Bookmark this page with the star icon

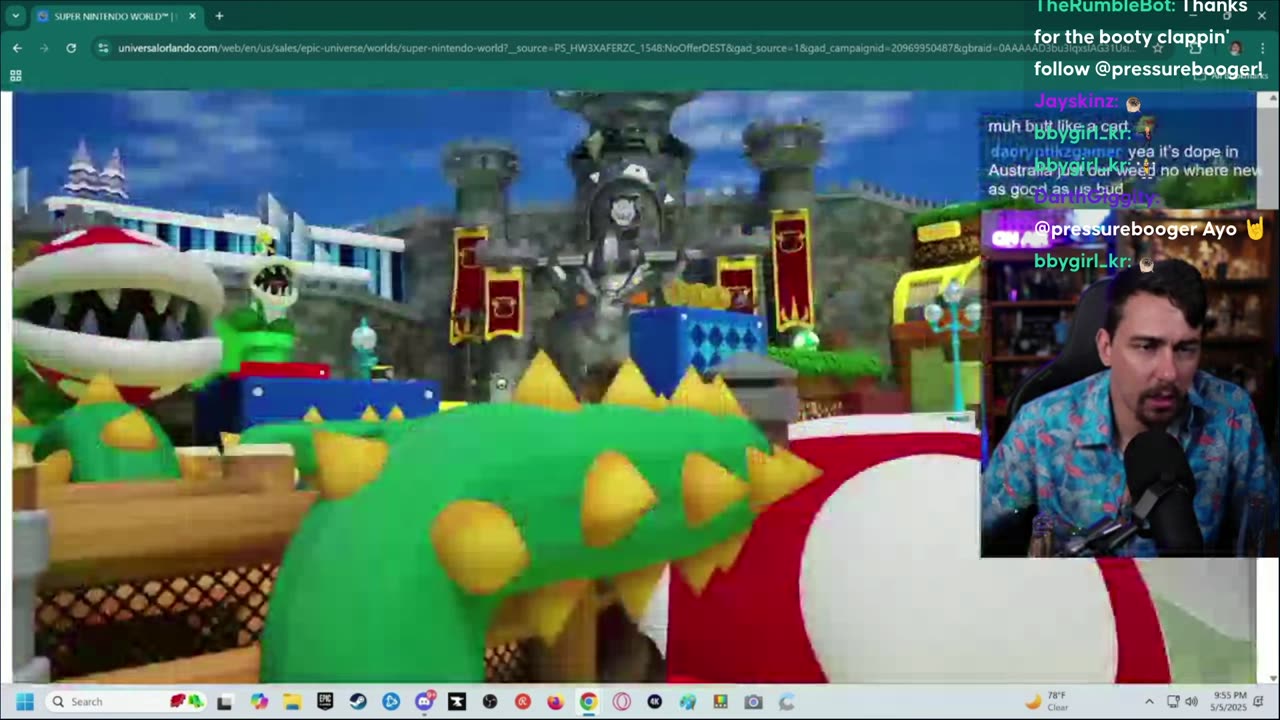coord(1157,48)
